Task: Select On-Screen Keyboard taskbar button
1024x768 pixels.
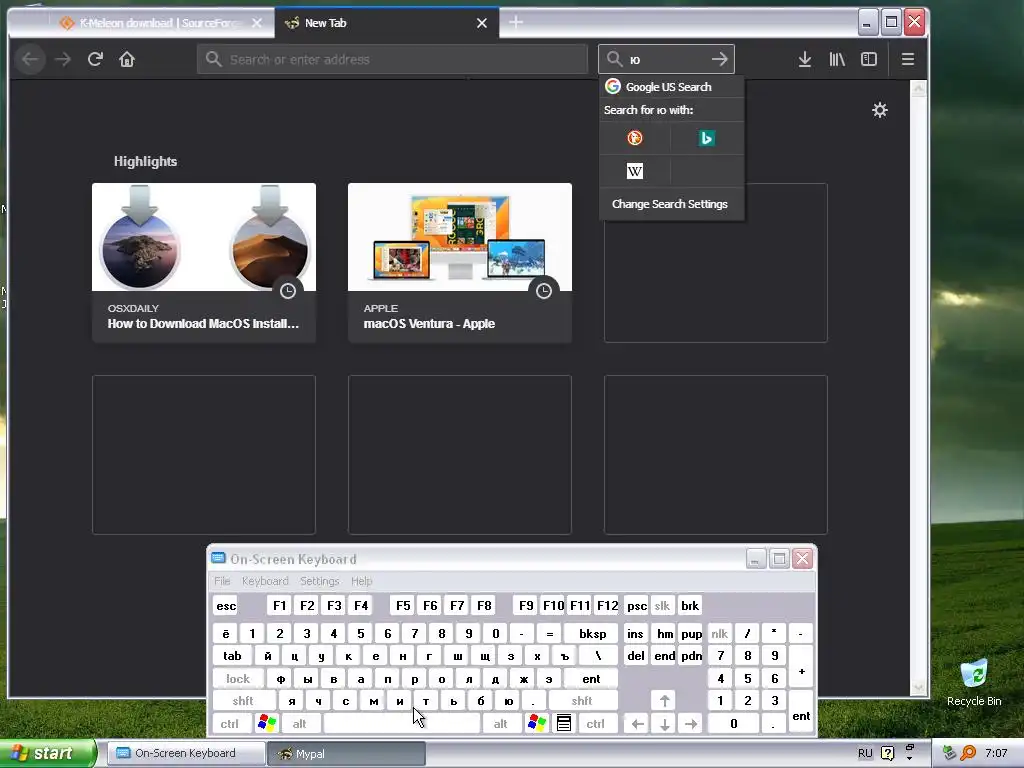Action: click(186, 753)
